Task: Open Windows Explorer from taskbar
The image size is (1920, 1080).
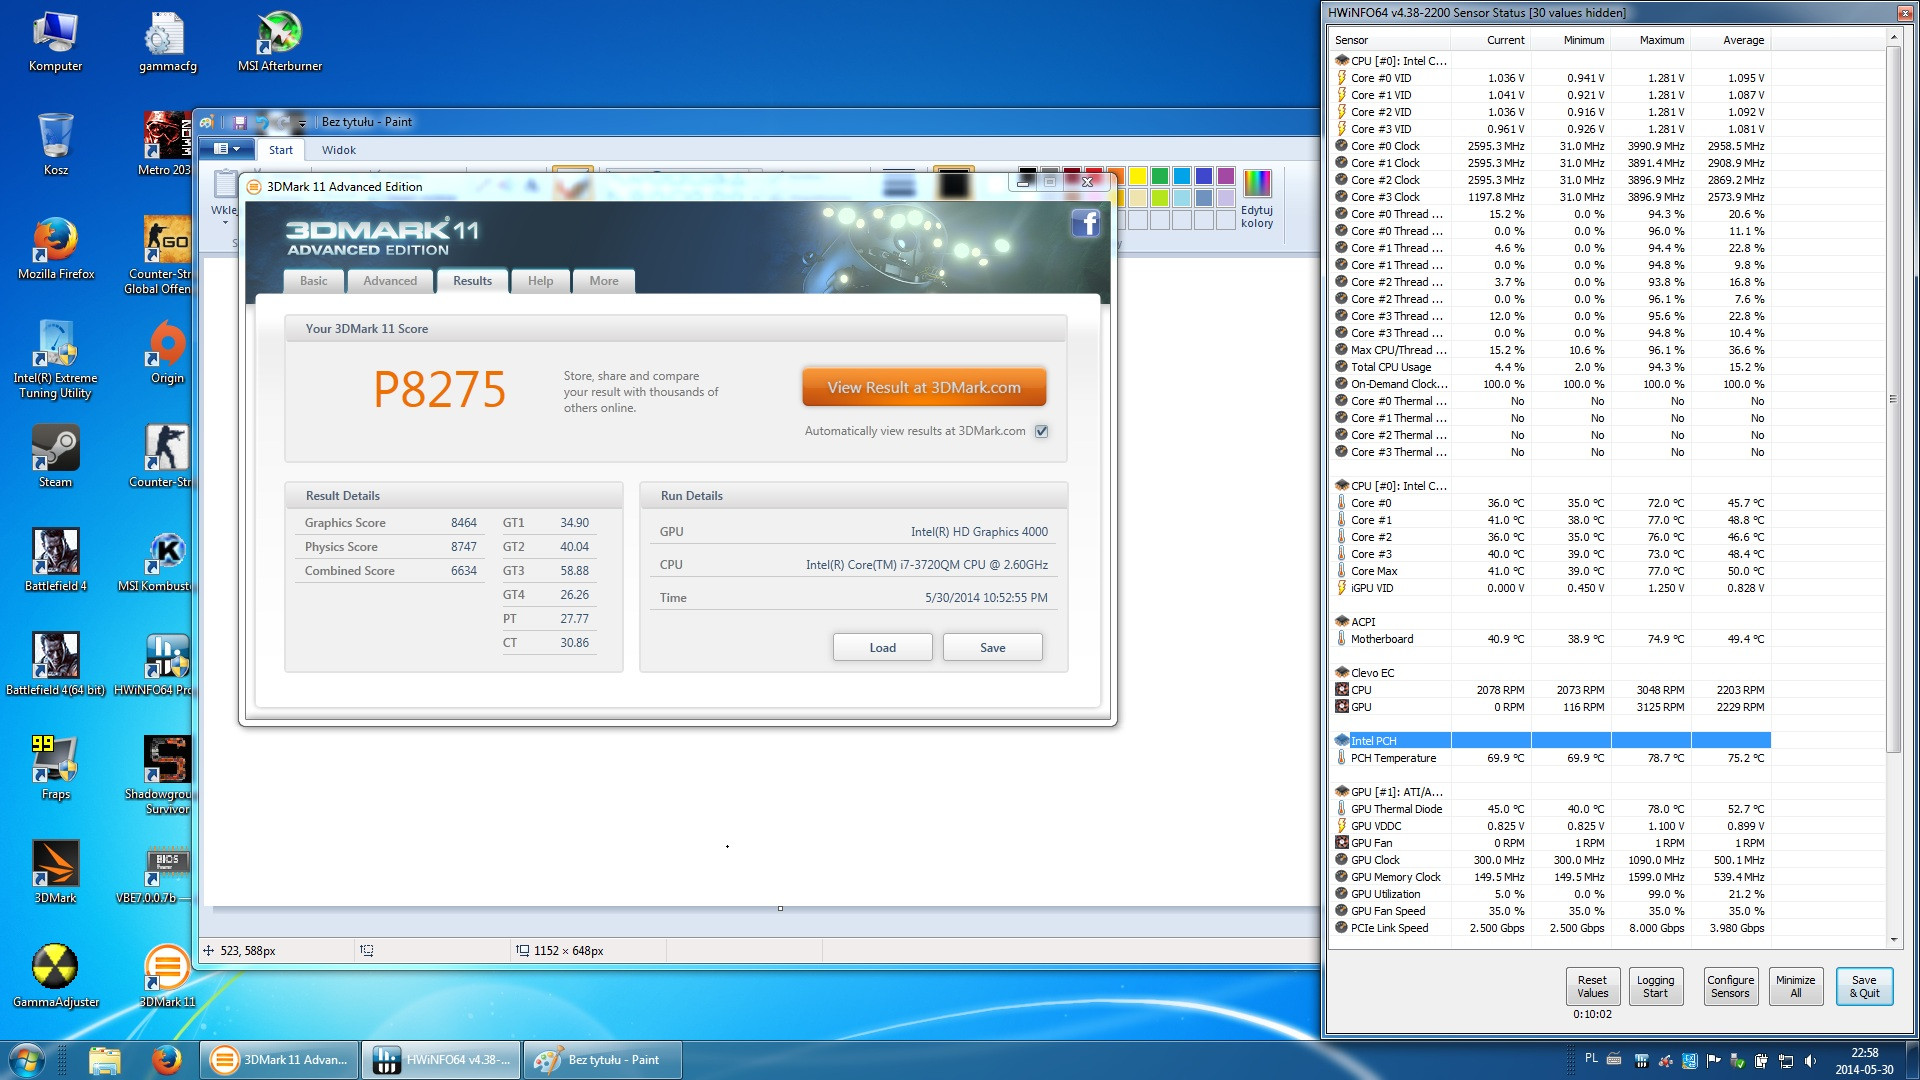Action: pos(104,1060)
